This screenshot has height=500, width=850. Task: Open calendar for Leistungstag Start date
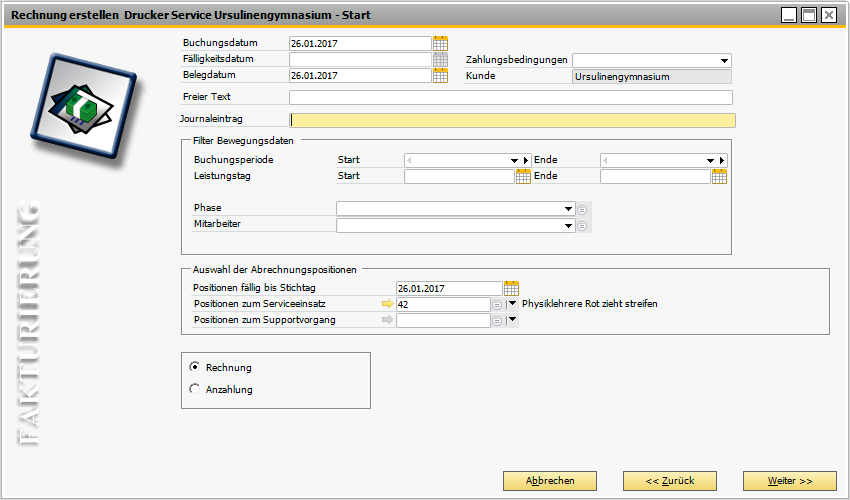pos(522,177)
